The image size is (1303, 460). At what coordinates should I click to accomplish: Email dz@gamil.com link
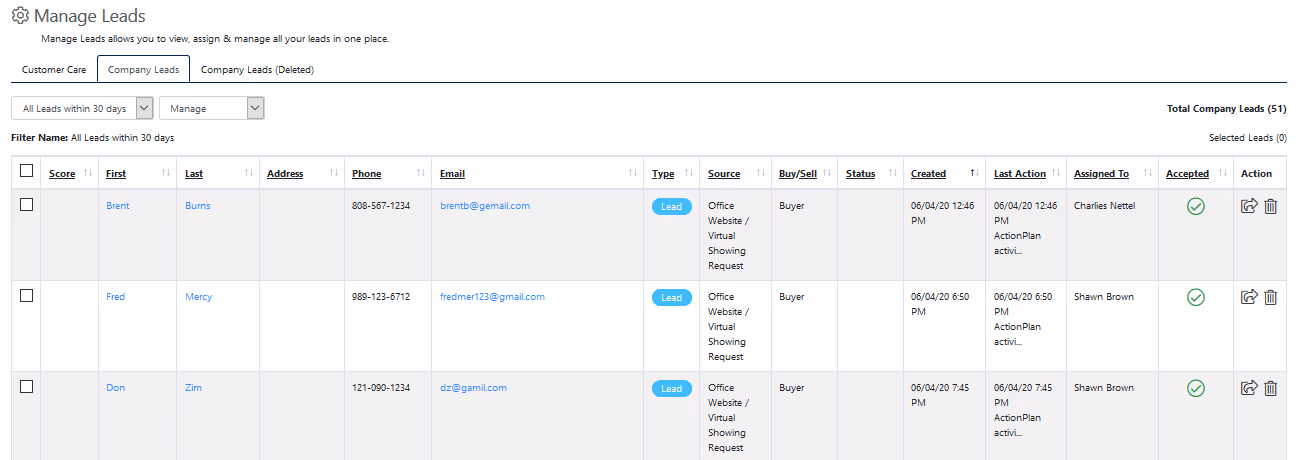(x=473, y=388)
